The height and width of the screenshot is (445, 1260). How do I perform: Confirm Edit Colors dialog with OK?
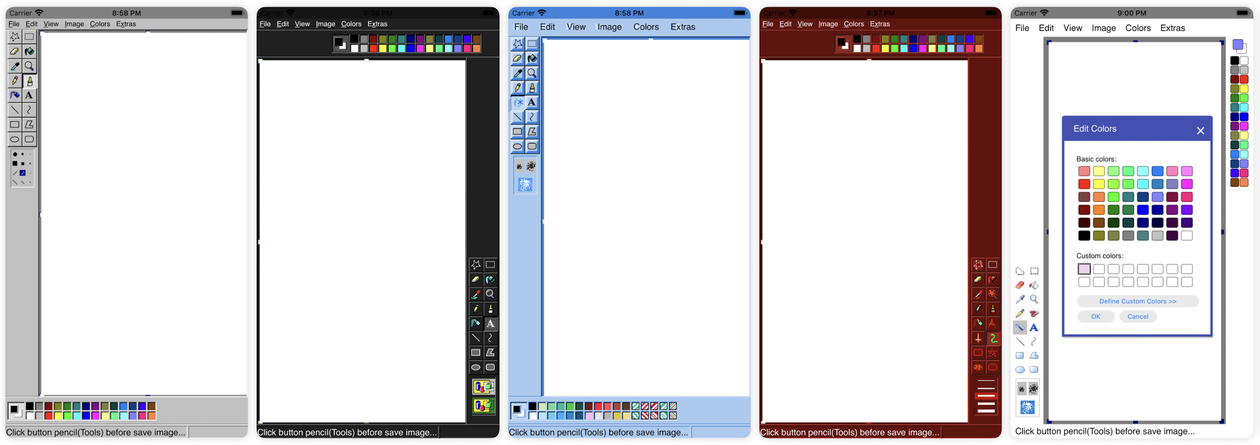(x=1096, y=316)
